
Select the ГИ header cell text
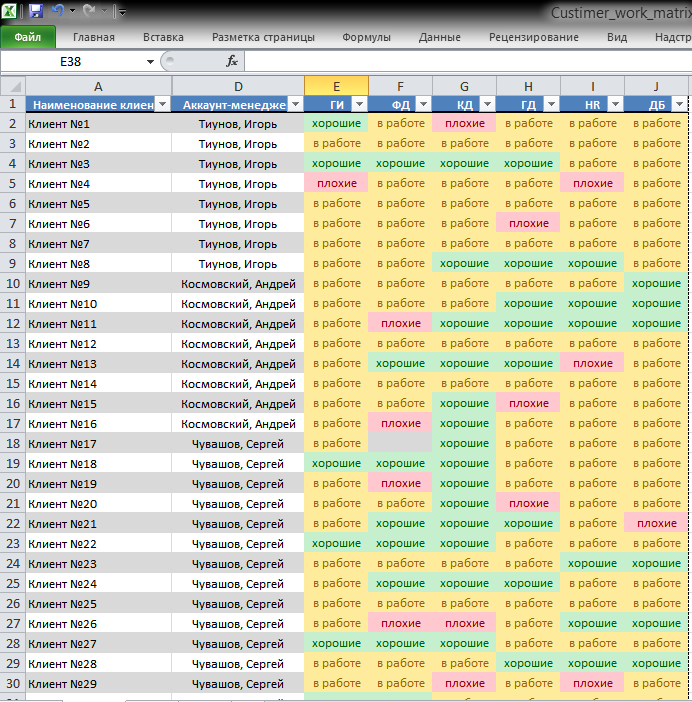pyautogui.click(x=337, y=105)
